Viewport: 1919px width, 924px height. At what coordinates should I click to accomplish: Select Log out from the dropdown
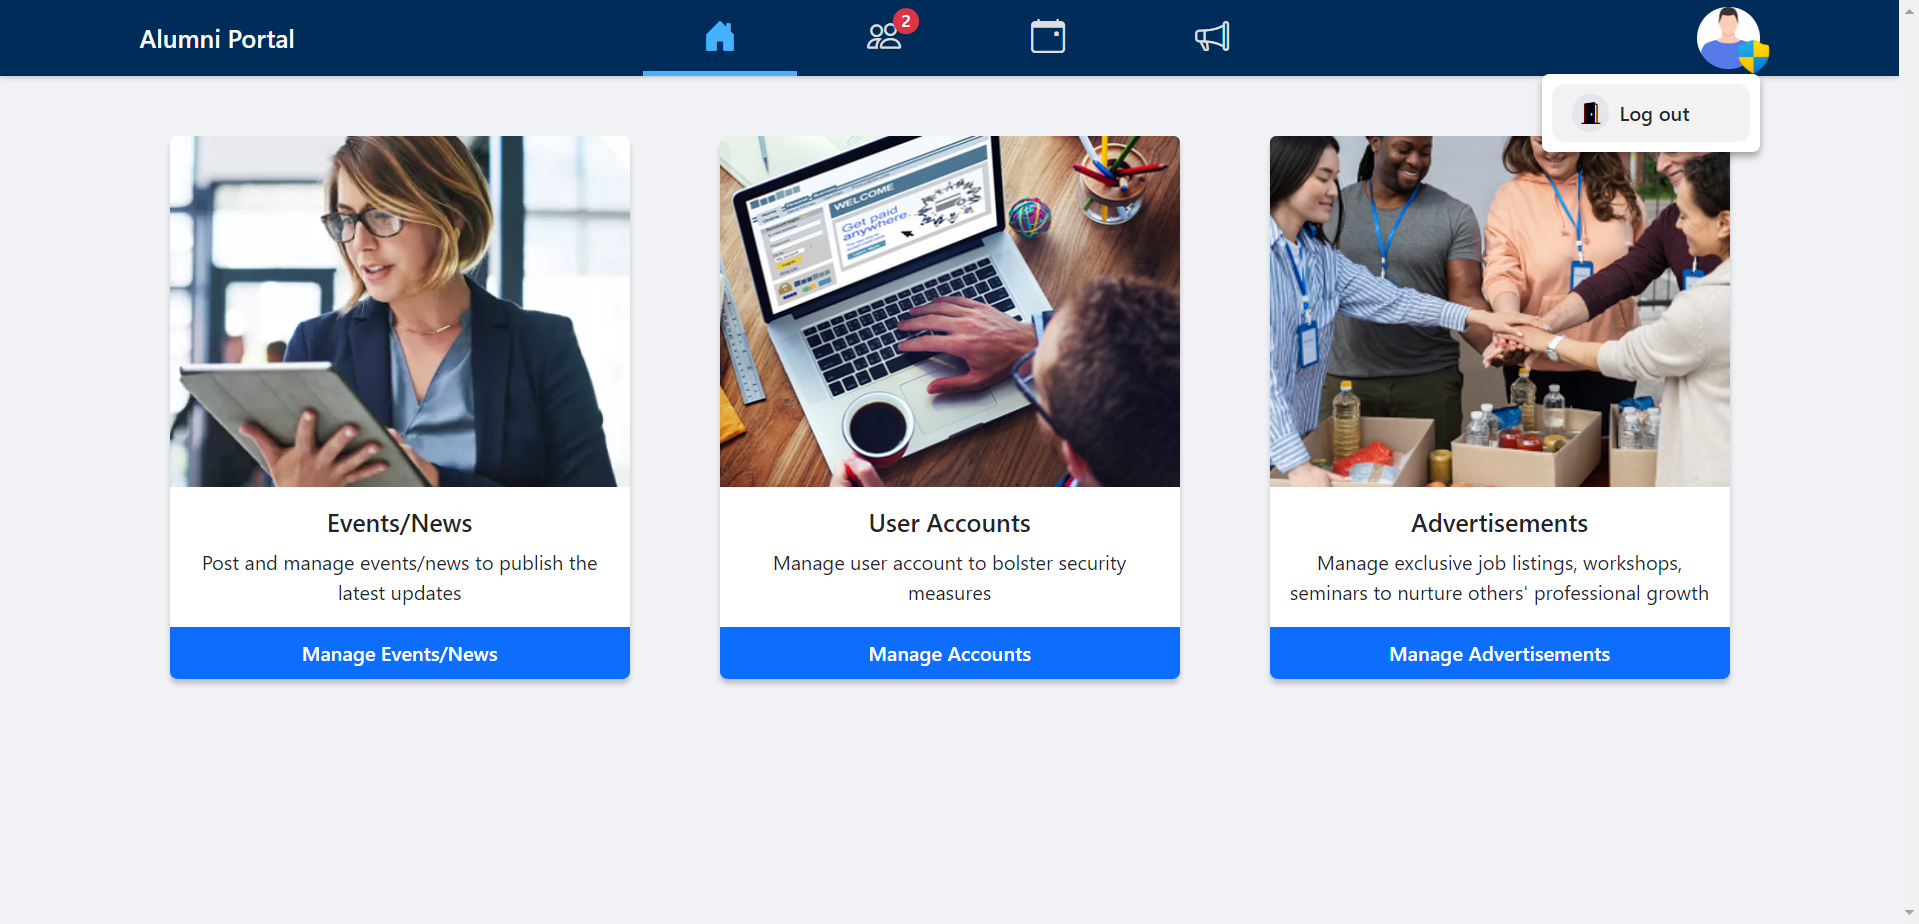1651,113
